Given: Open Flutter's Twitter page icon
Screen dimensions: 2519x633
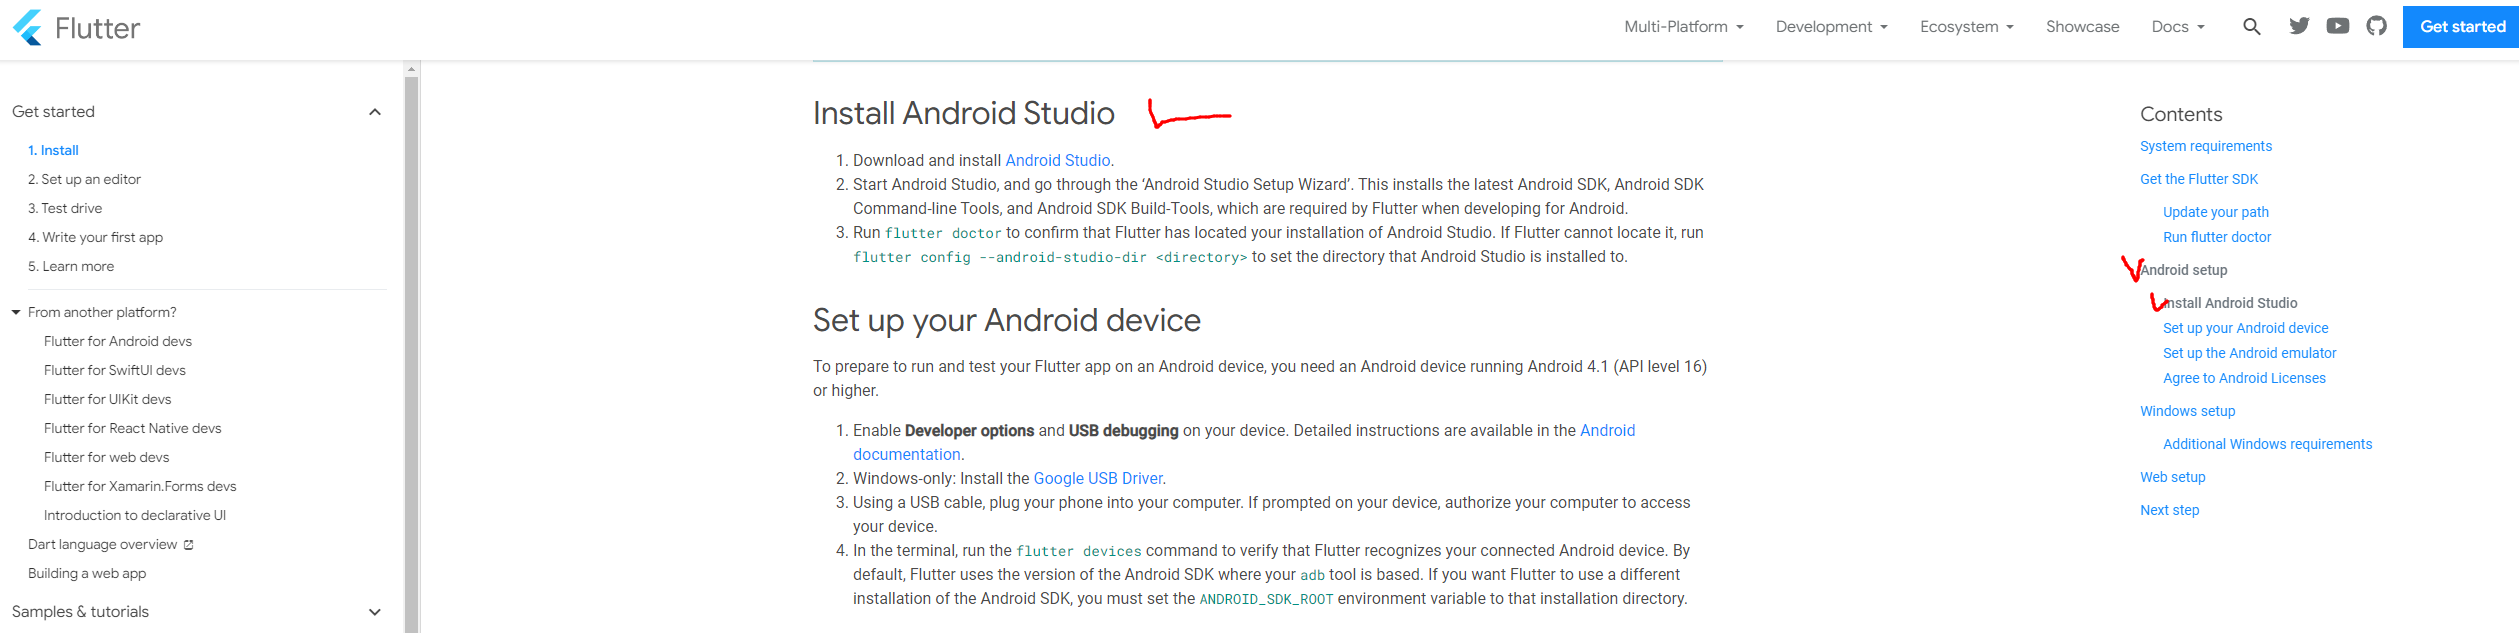Looking at the screenshot, I should [2299, 26].
